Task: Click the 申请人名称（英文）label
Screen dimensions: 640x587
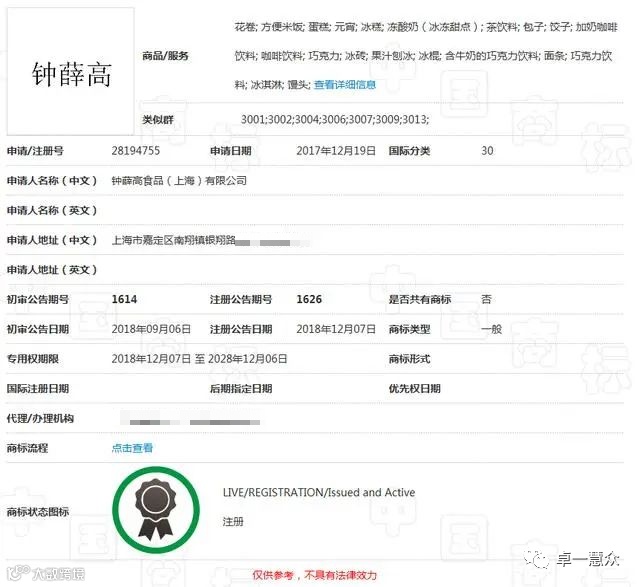Action: click(52, 210)
